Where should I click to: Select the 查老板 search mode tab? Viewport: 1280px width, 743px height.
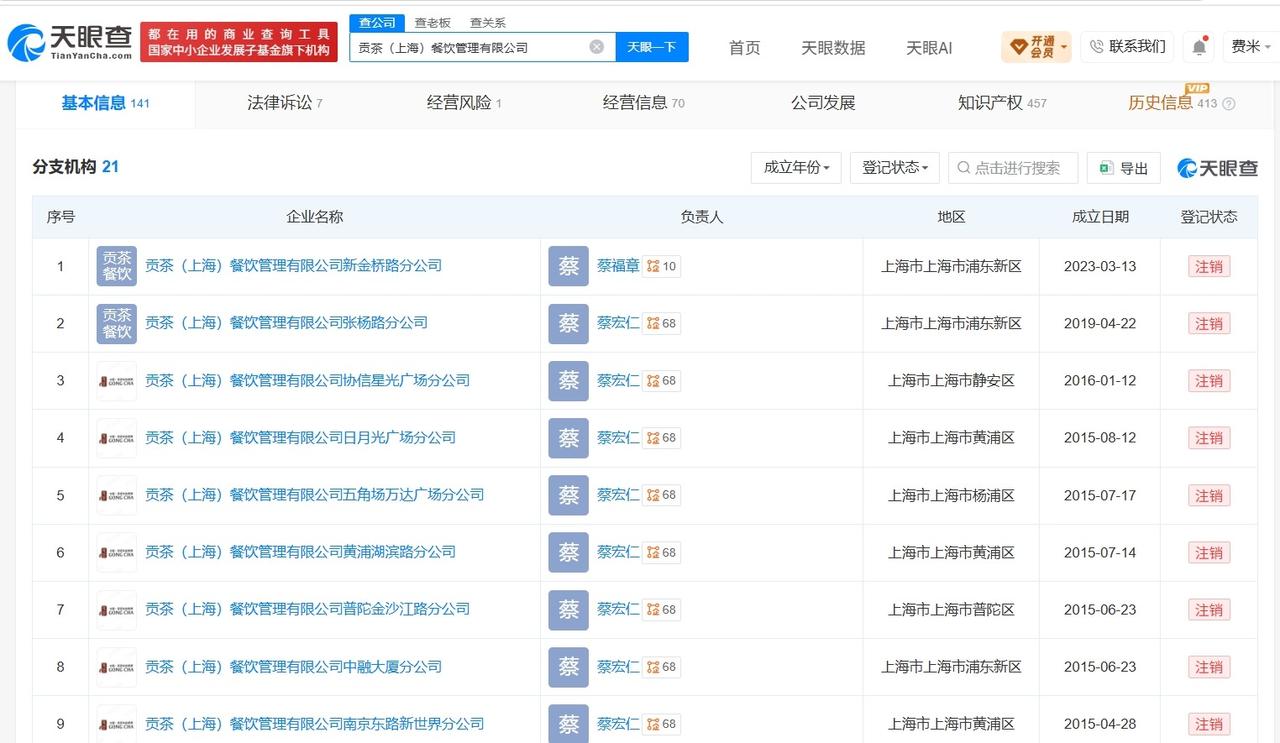tap(432, 23)
